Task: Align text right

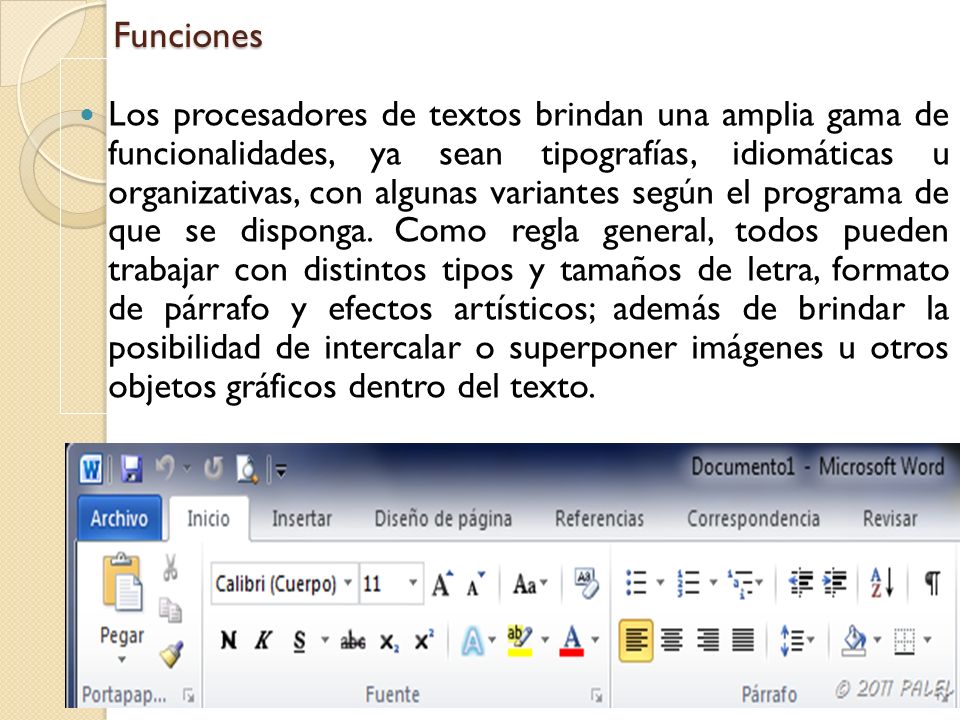Action: coord(708,641)
